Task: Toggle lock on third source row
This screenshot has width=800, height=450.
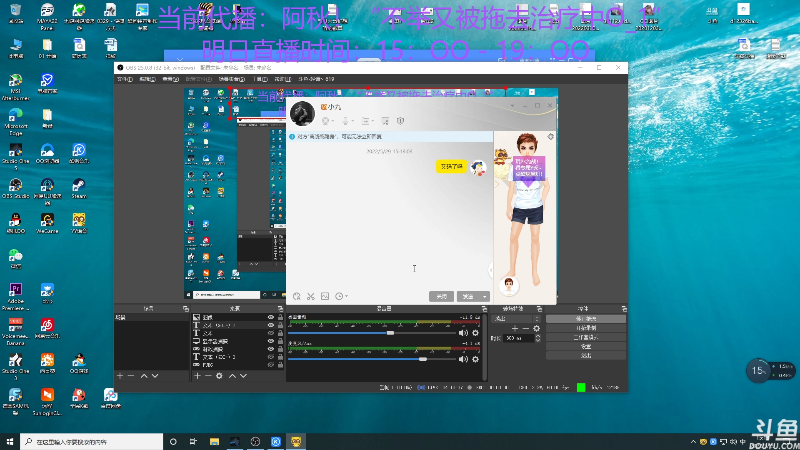Action: (x=280, y=333)
